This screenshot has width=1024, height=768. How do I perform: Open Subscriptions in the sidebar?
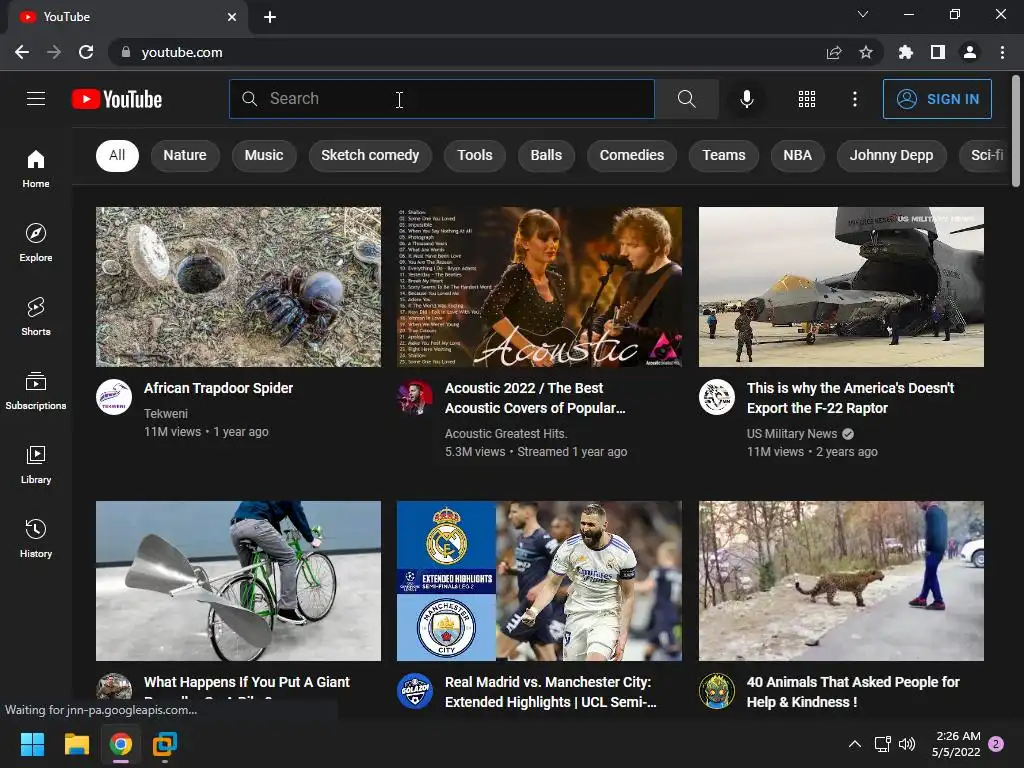tap(36, 390)
